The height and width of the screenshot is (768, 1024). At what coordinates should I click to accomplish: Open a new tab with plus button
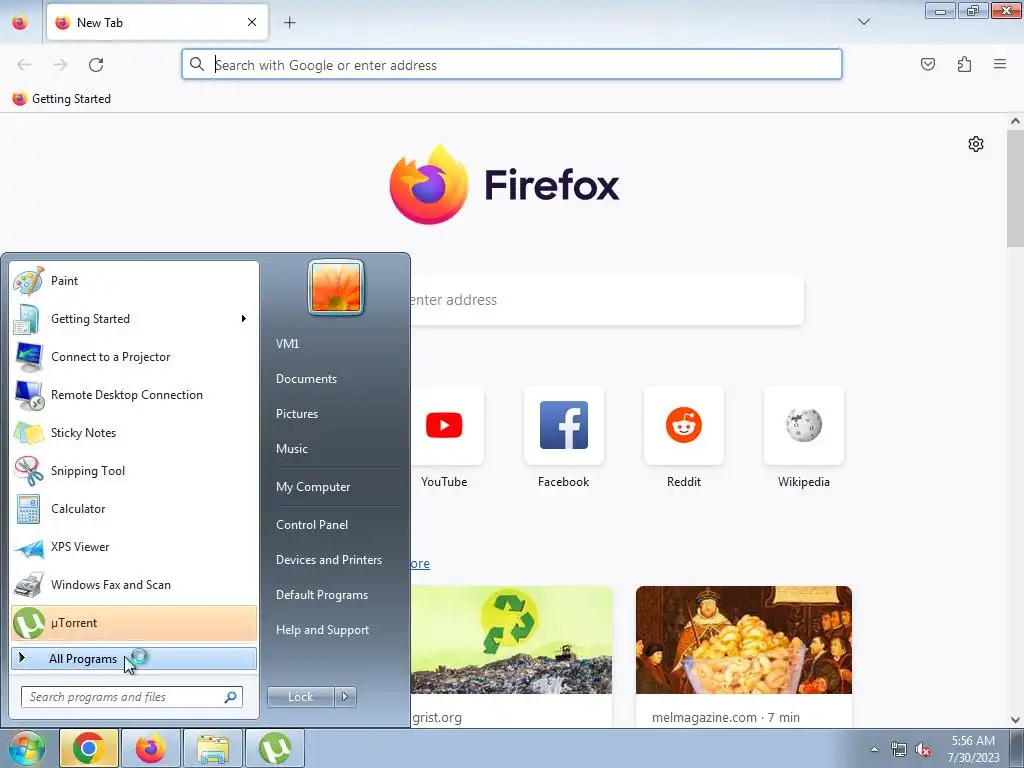pos(289,22)
